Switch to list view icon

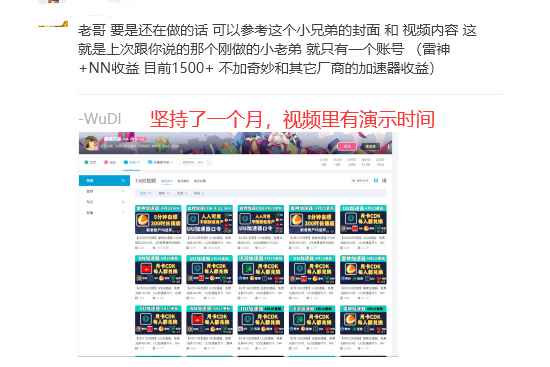point(384,181)
